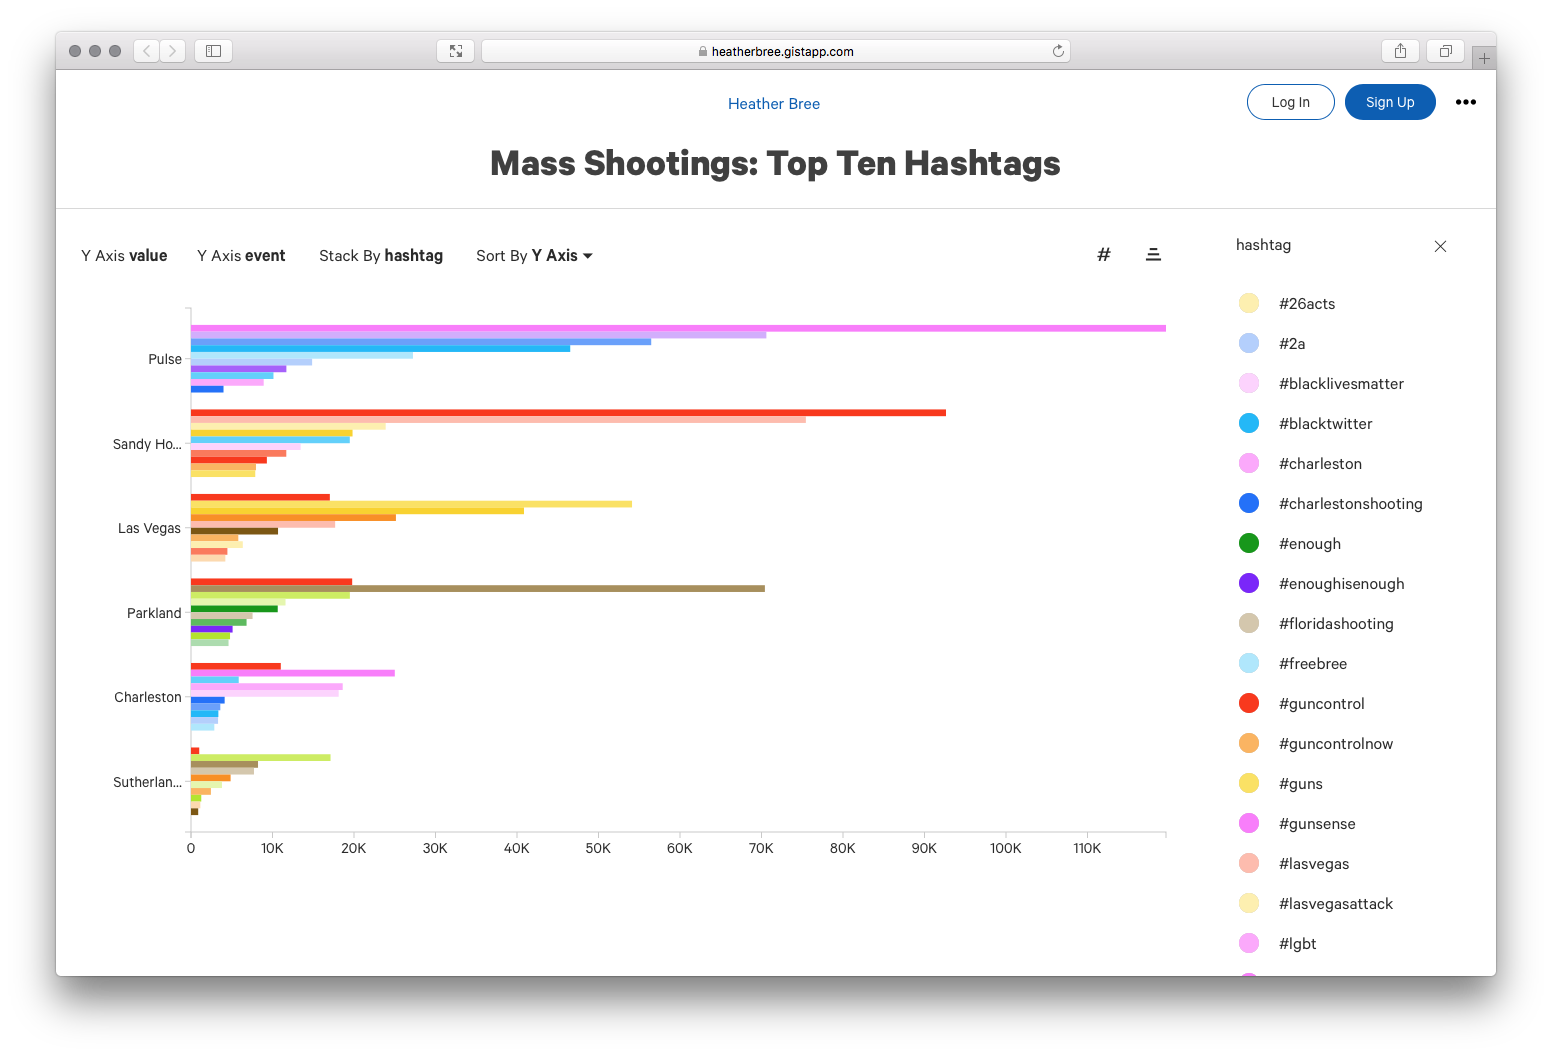Click the show all tabs icon
The width and height of the screenshot is (1552, 1056).
click(1445, 51)
